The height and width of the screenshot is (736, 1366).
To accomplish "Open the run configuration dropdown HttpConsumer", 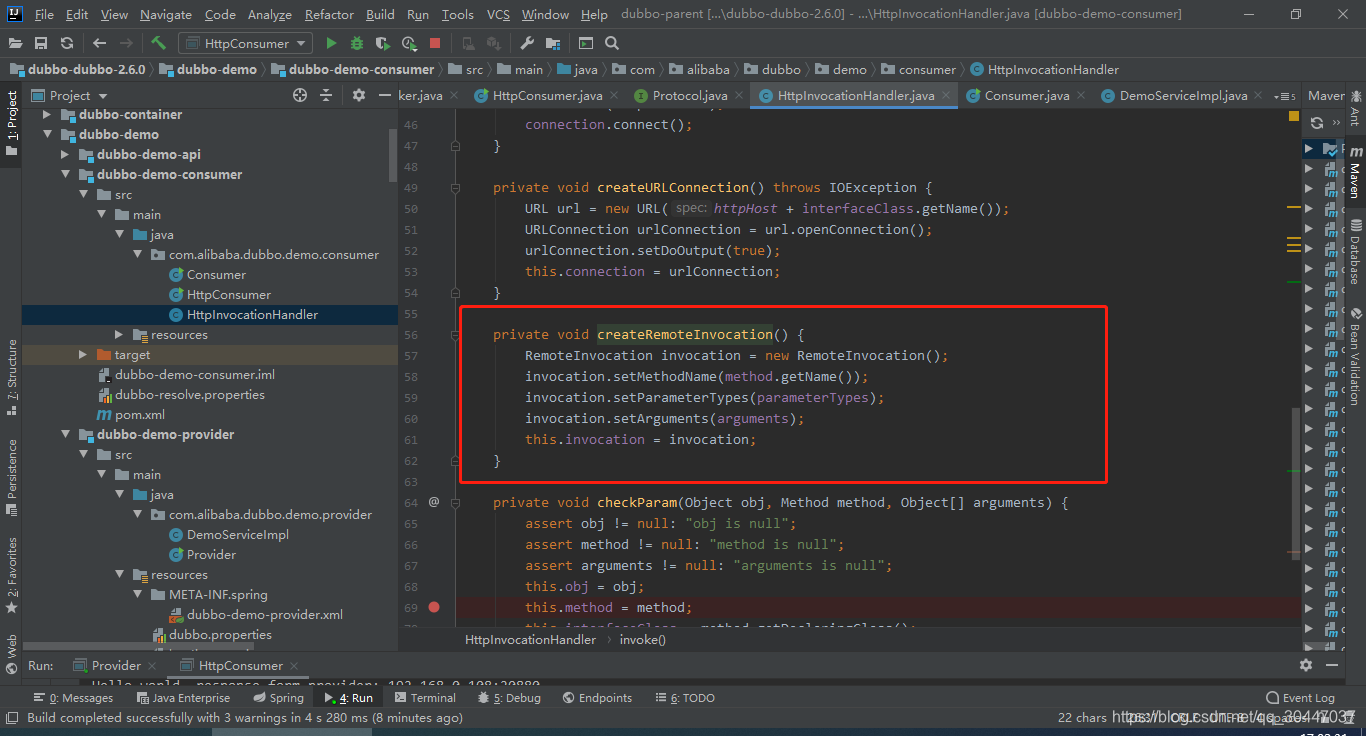I will click(x=245, y=43).
